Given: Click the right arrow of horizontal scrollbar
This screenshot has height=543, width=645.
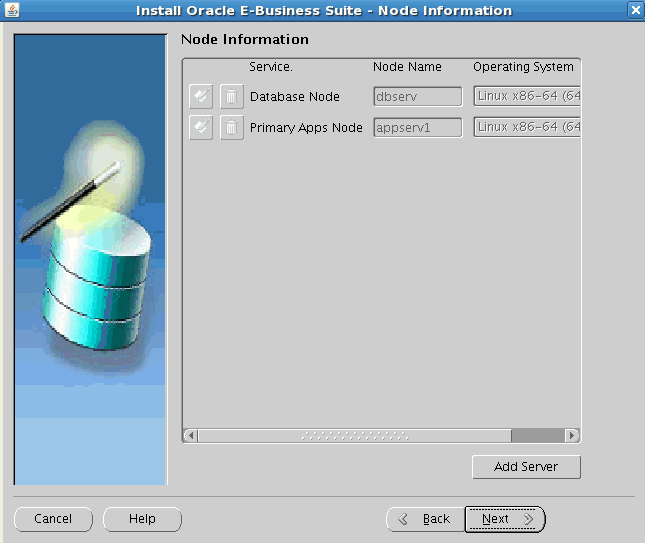Looking at the screenshot, I should (571, 435).
